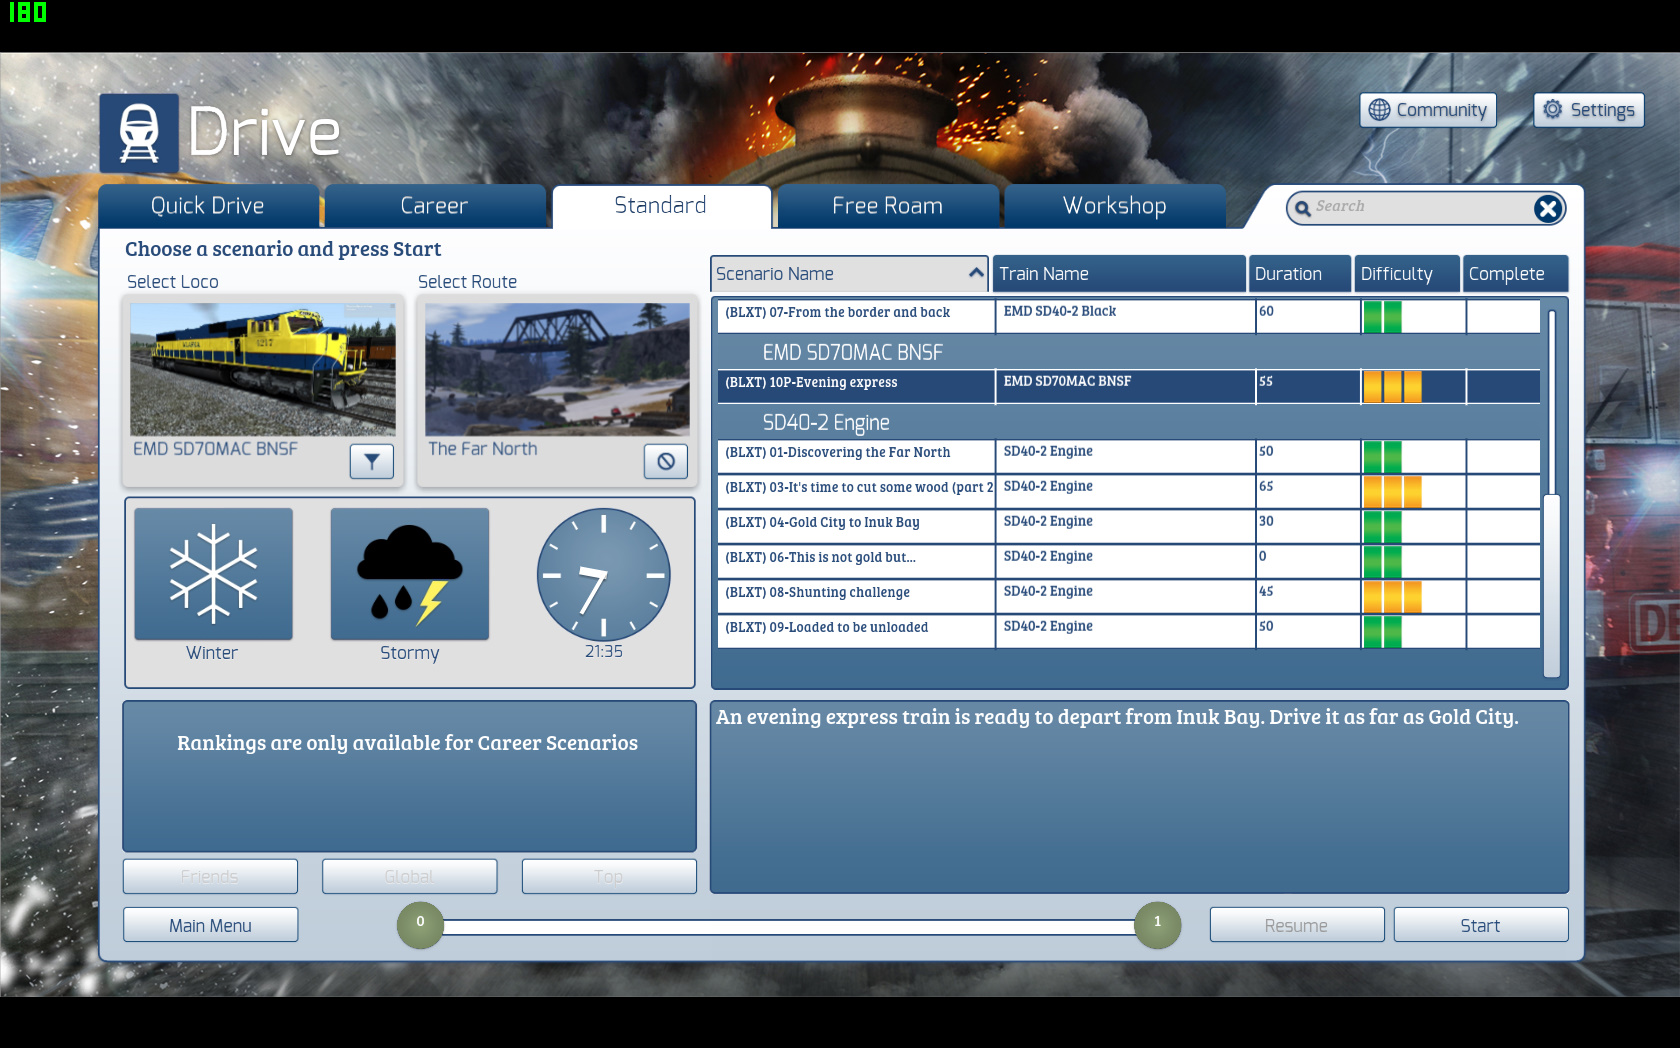Click the Main Menu button
Screen dimensions: 1680x1048
tap(210, 925)
